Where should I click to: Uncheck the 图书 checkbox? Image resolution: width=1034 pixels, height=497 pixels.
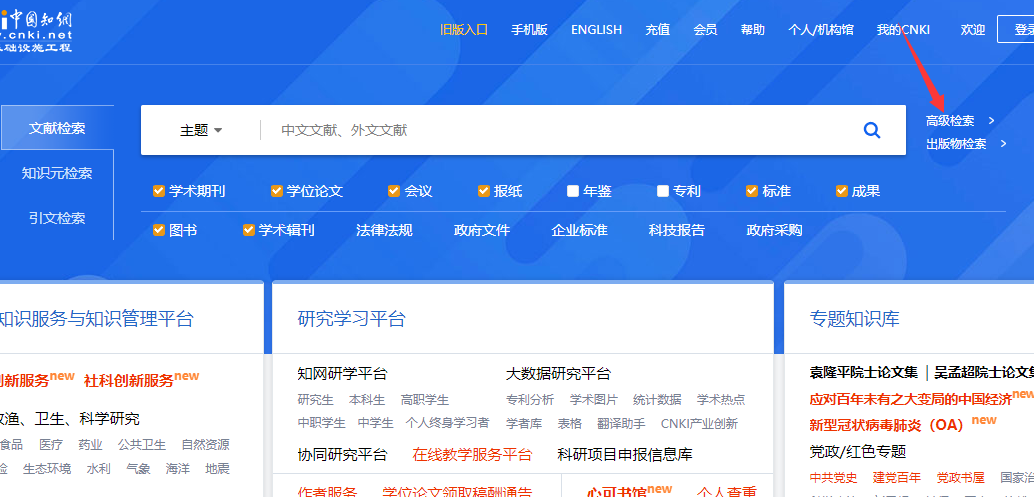[x=159, y=230]
